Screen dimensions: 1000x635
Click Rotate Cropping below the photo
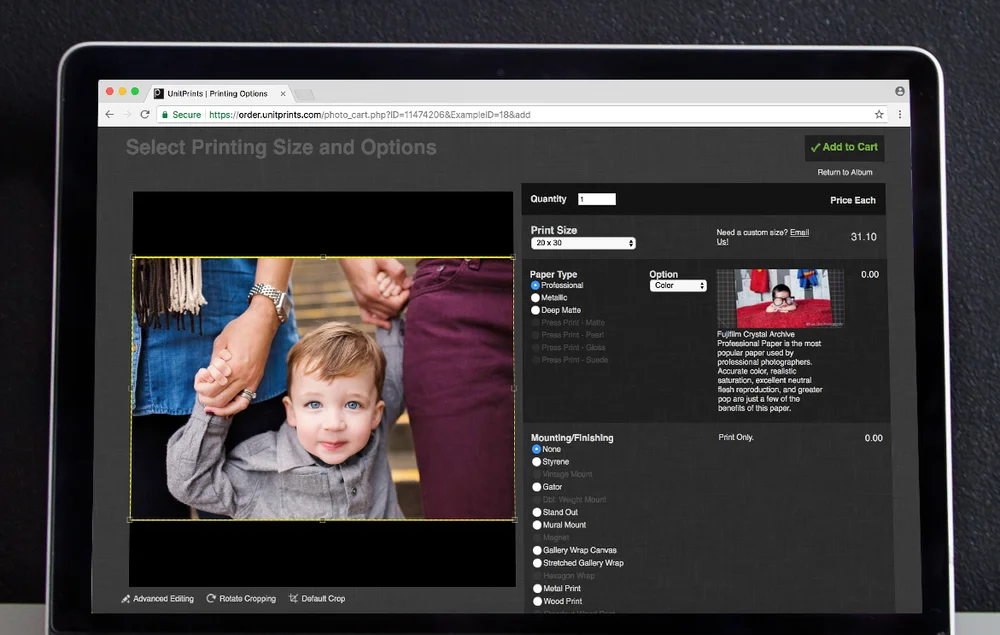[x=241, y=599]
